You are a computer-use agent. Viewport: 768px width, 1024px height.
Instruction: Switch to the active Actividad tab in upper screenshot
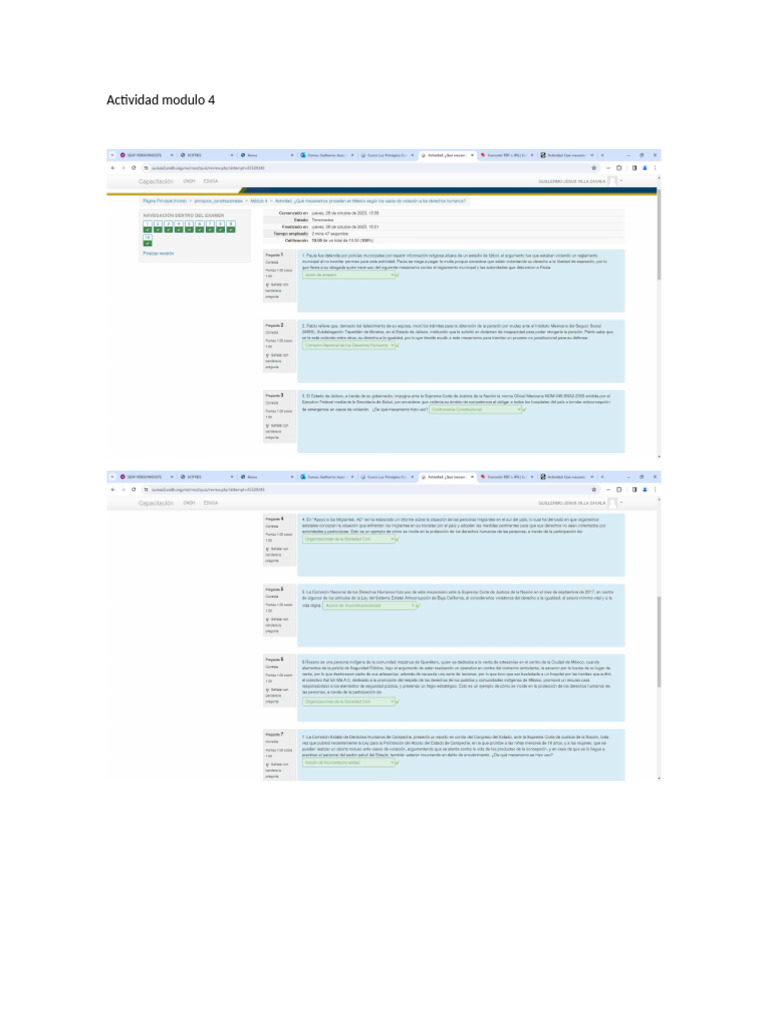[x=447, y=155]
